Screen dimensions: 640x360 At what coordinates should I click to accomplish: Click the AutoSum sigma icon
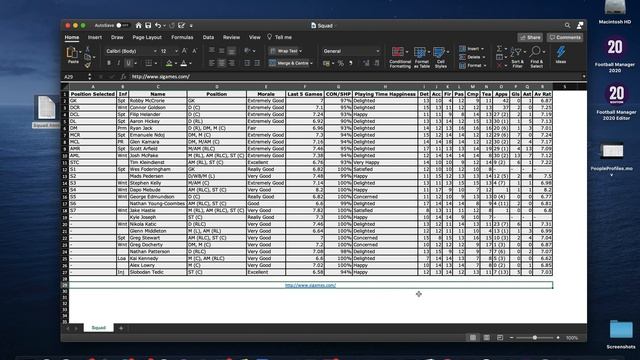499,49
